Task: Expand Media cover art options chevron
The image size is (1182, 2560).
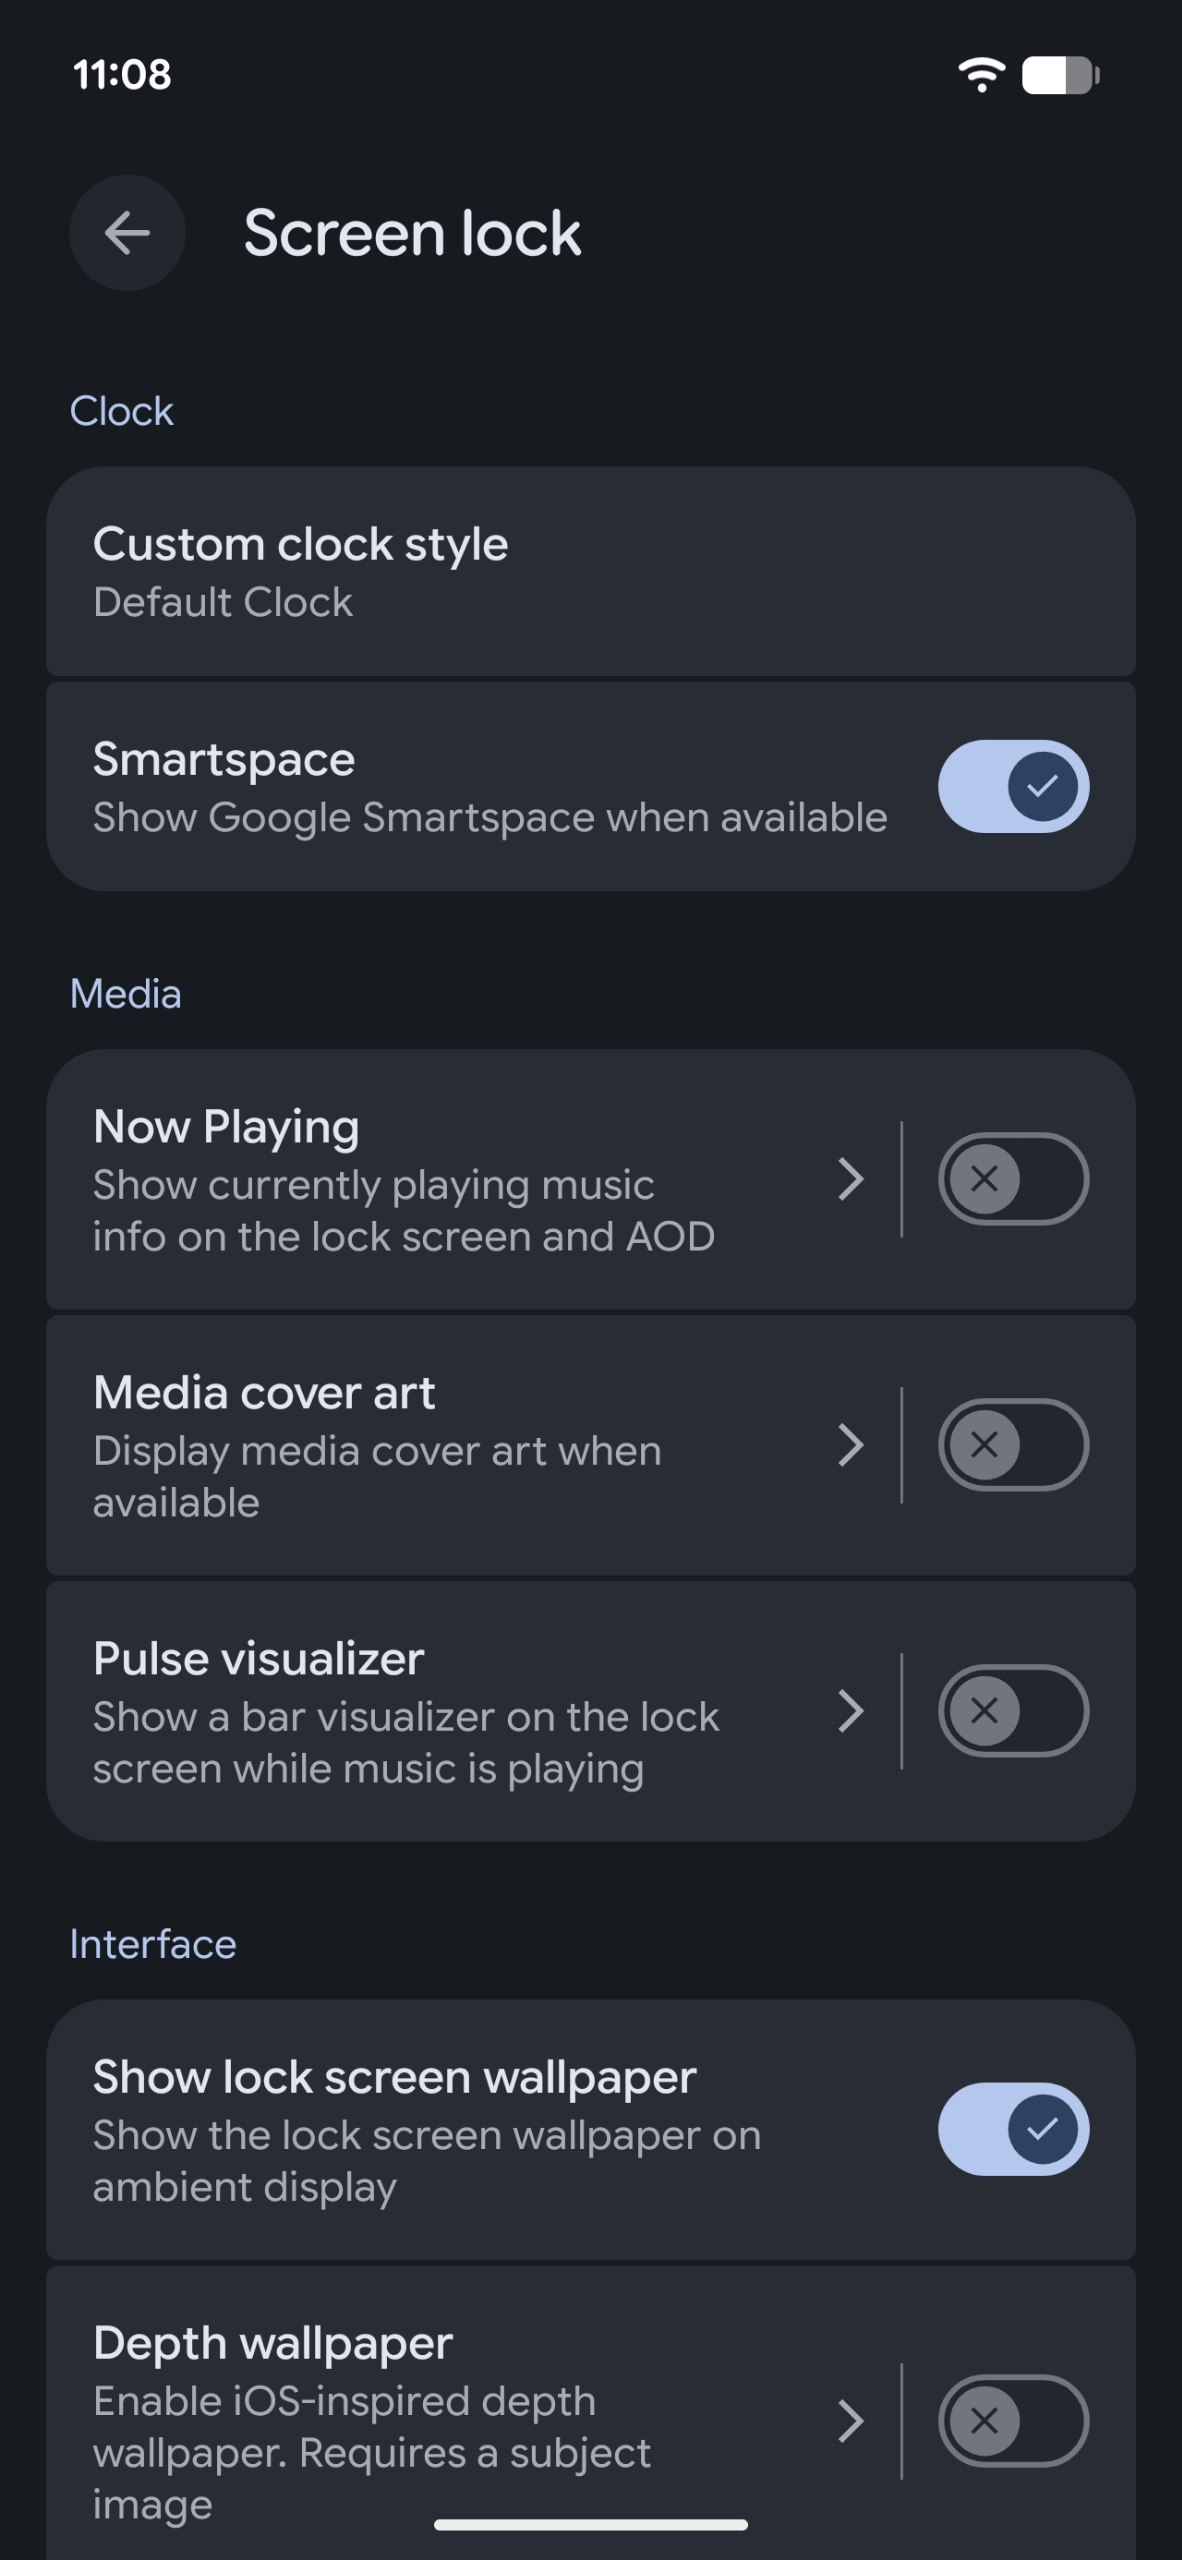Action: pos(850,1445)
